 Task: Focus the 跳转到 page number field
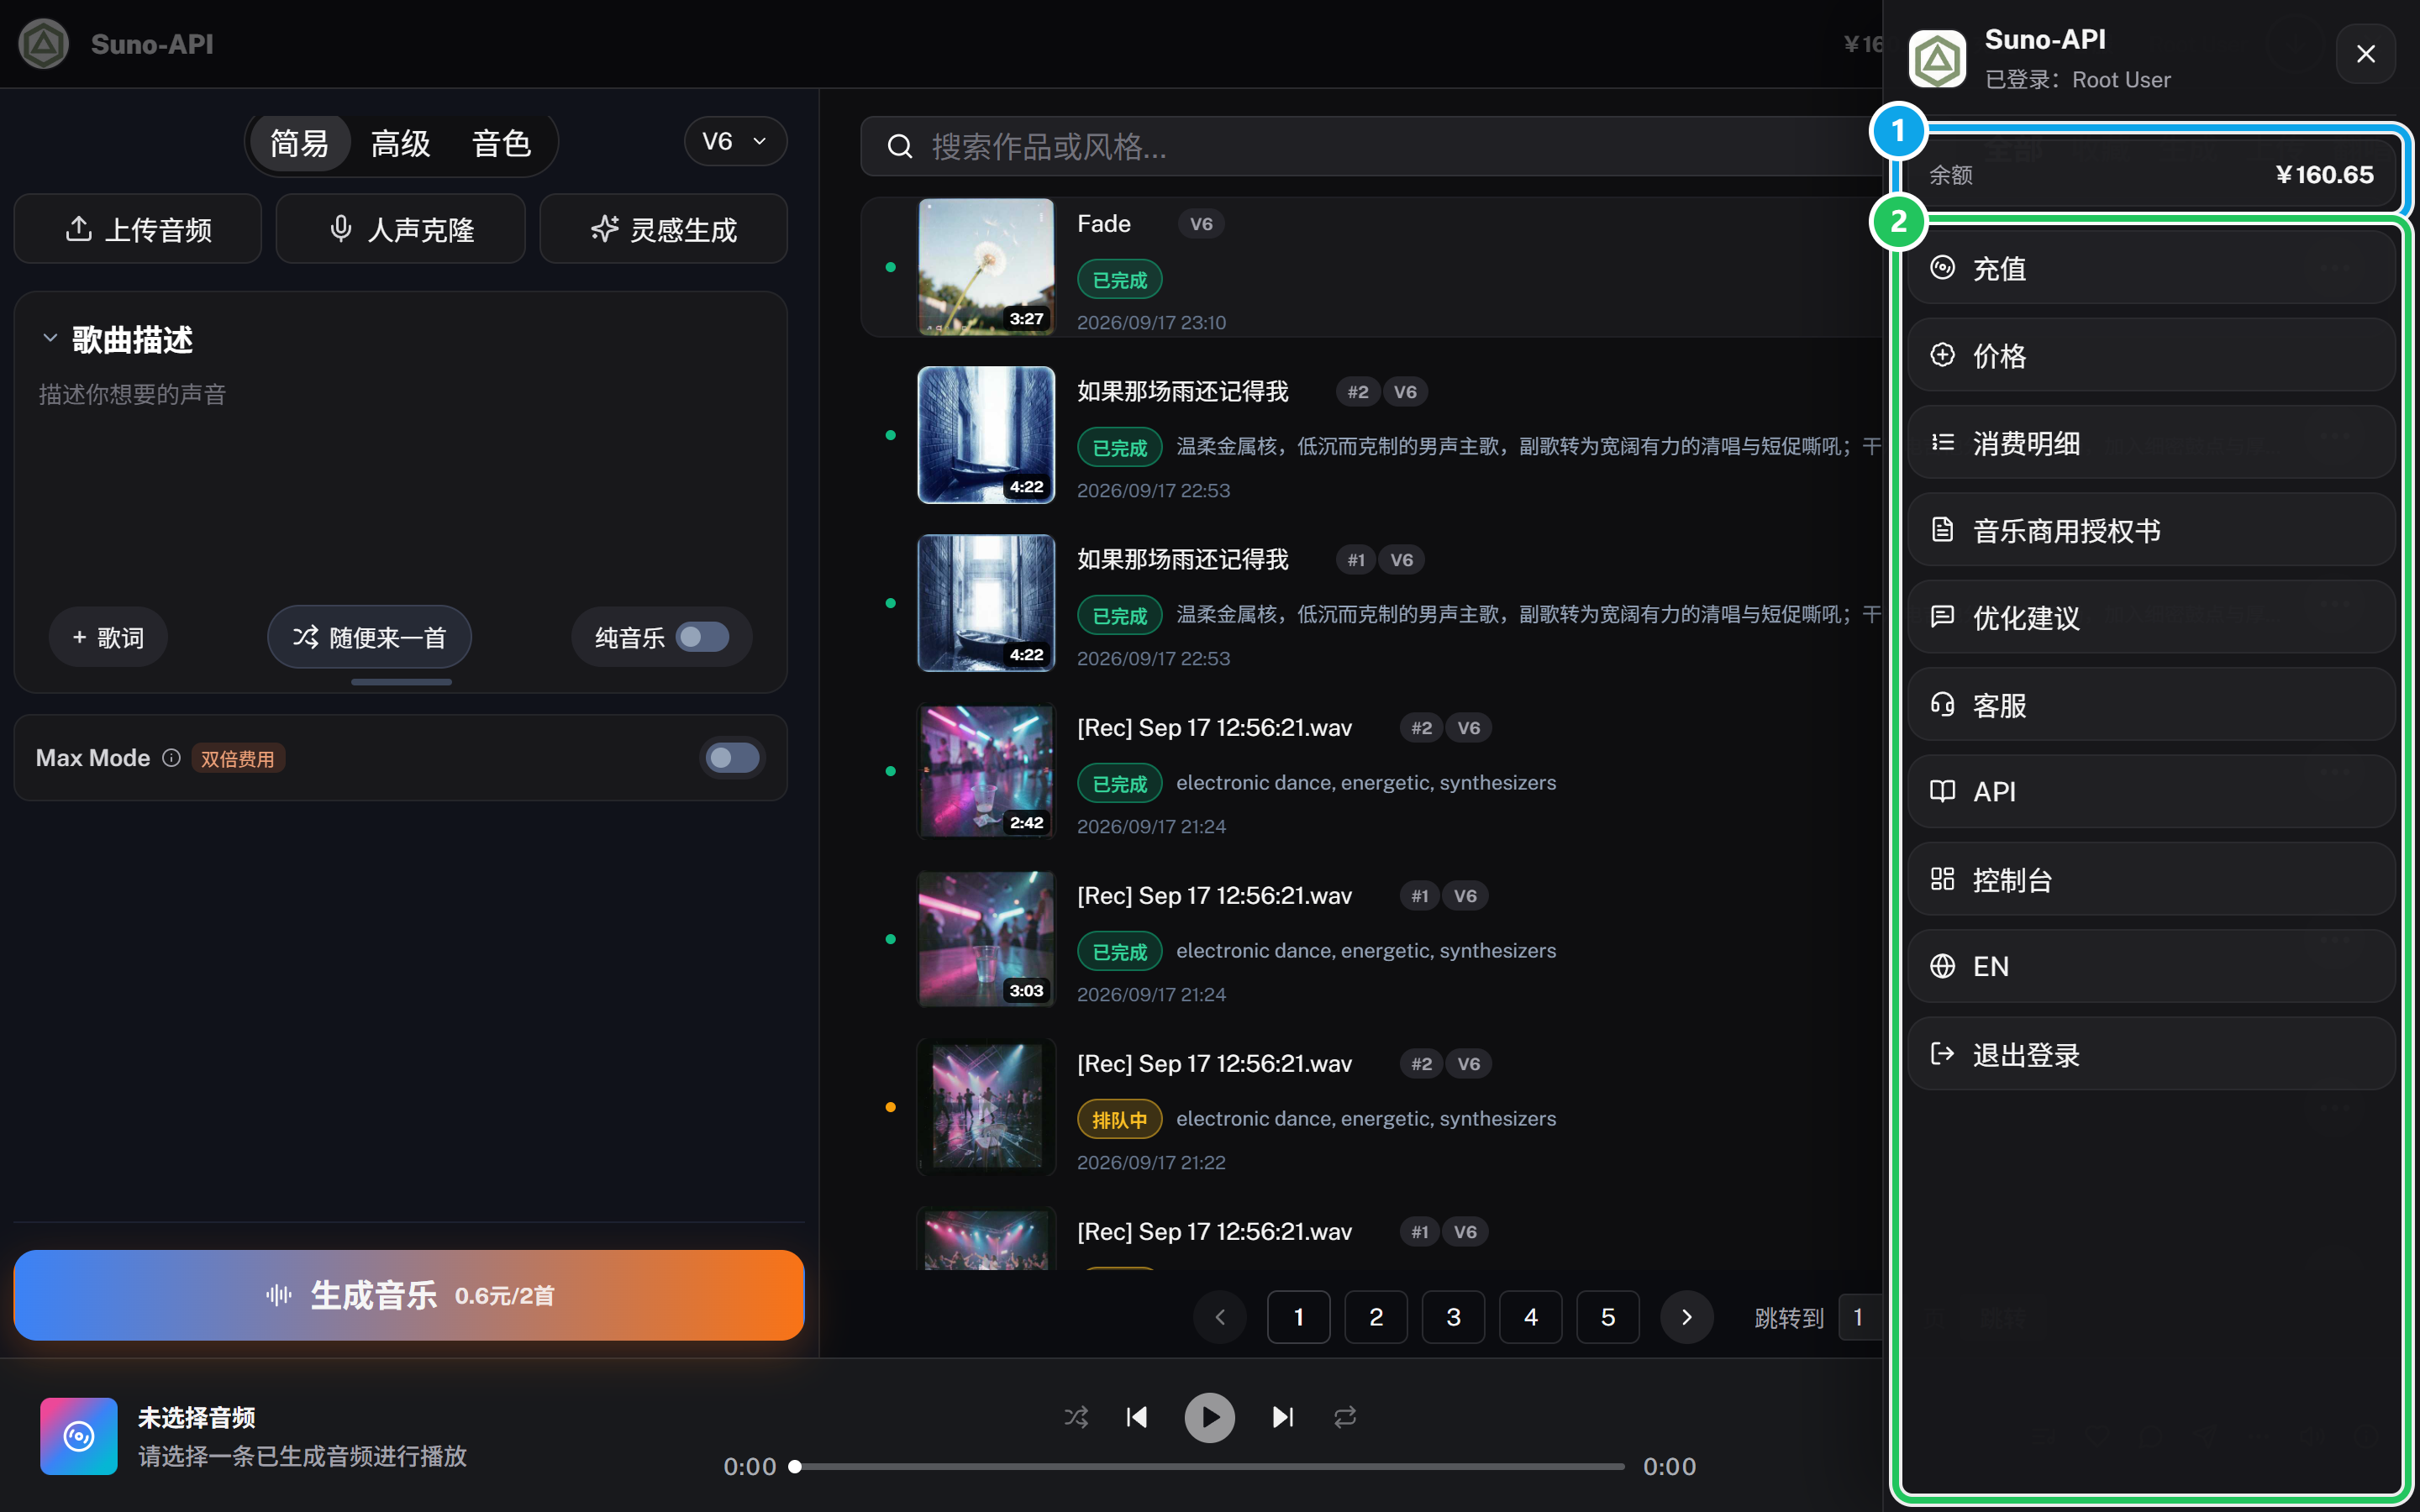pos(1862,1317)
